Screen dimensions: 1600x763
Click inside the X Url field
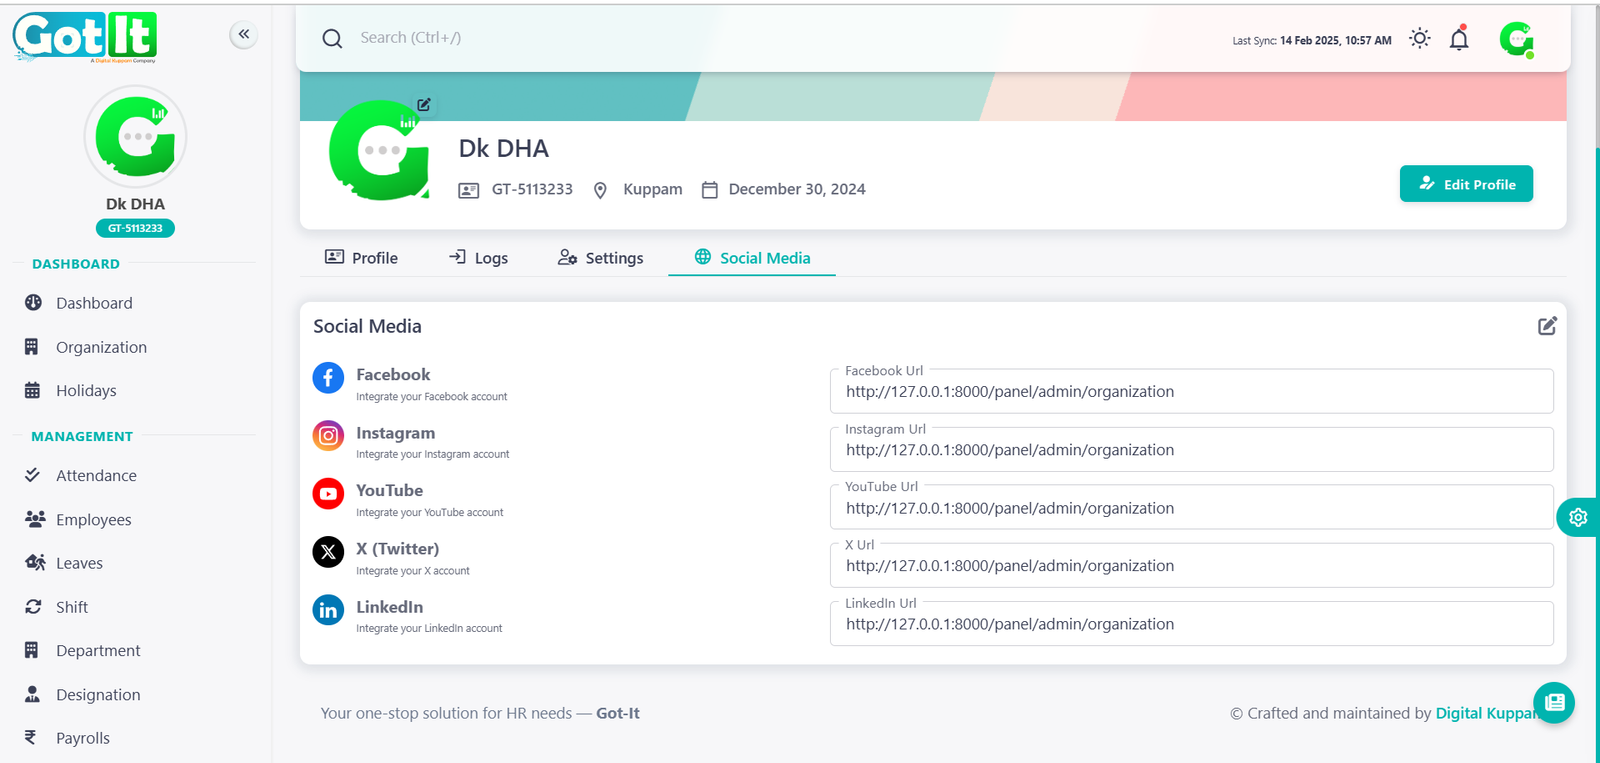(1190, 566)
